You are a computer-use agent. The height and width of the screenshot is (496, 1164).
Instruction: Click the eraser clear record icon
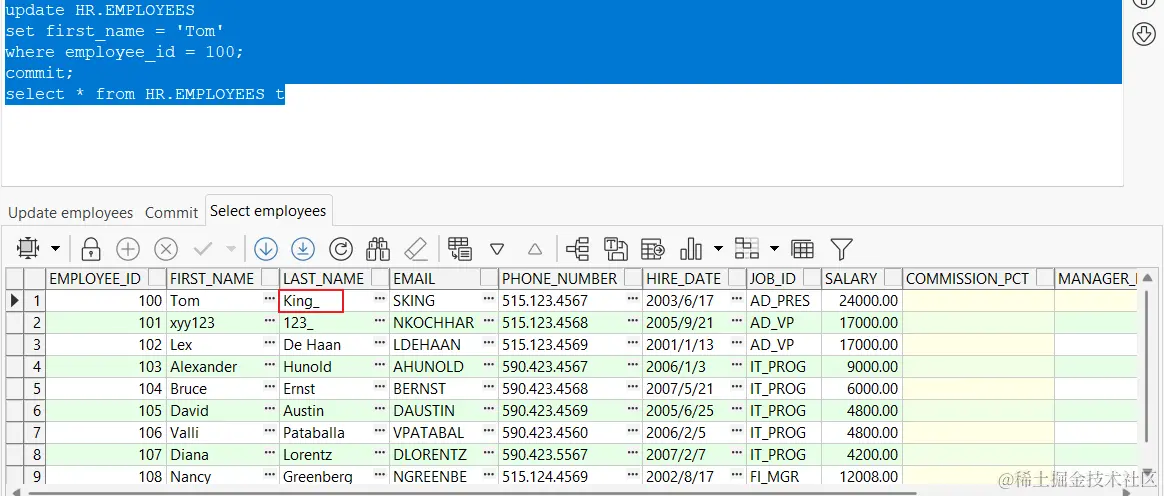tap(416, 249)
